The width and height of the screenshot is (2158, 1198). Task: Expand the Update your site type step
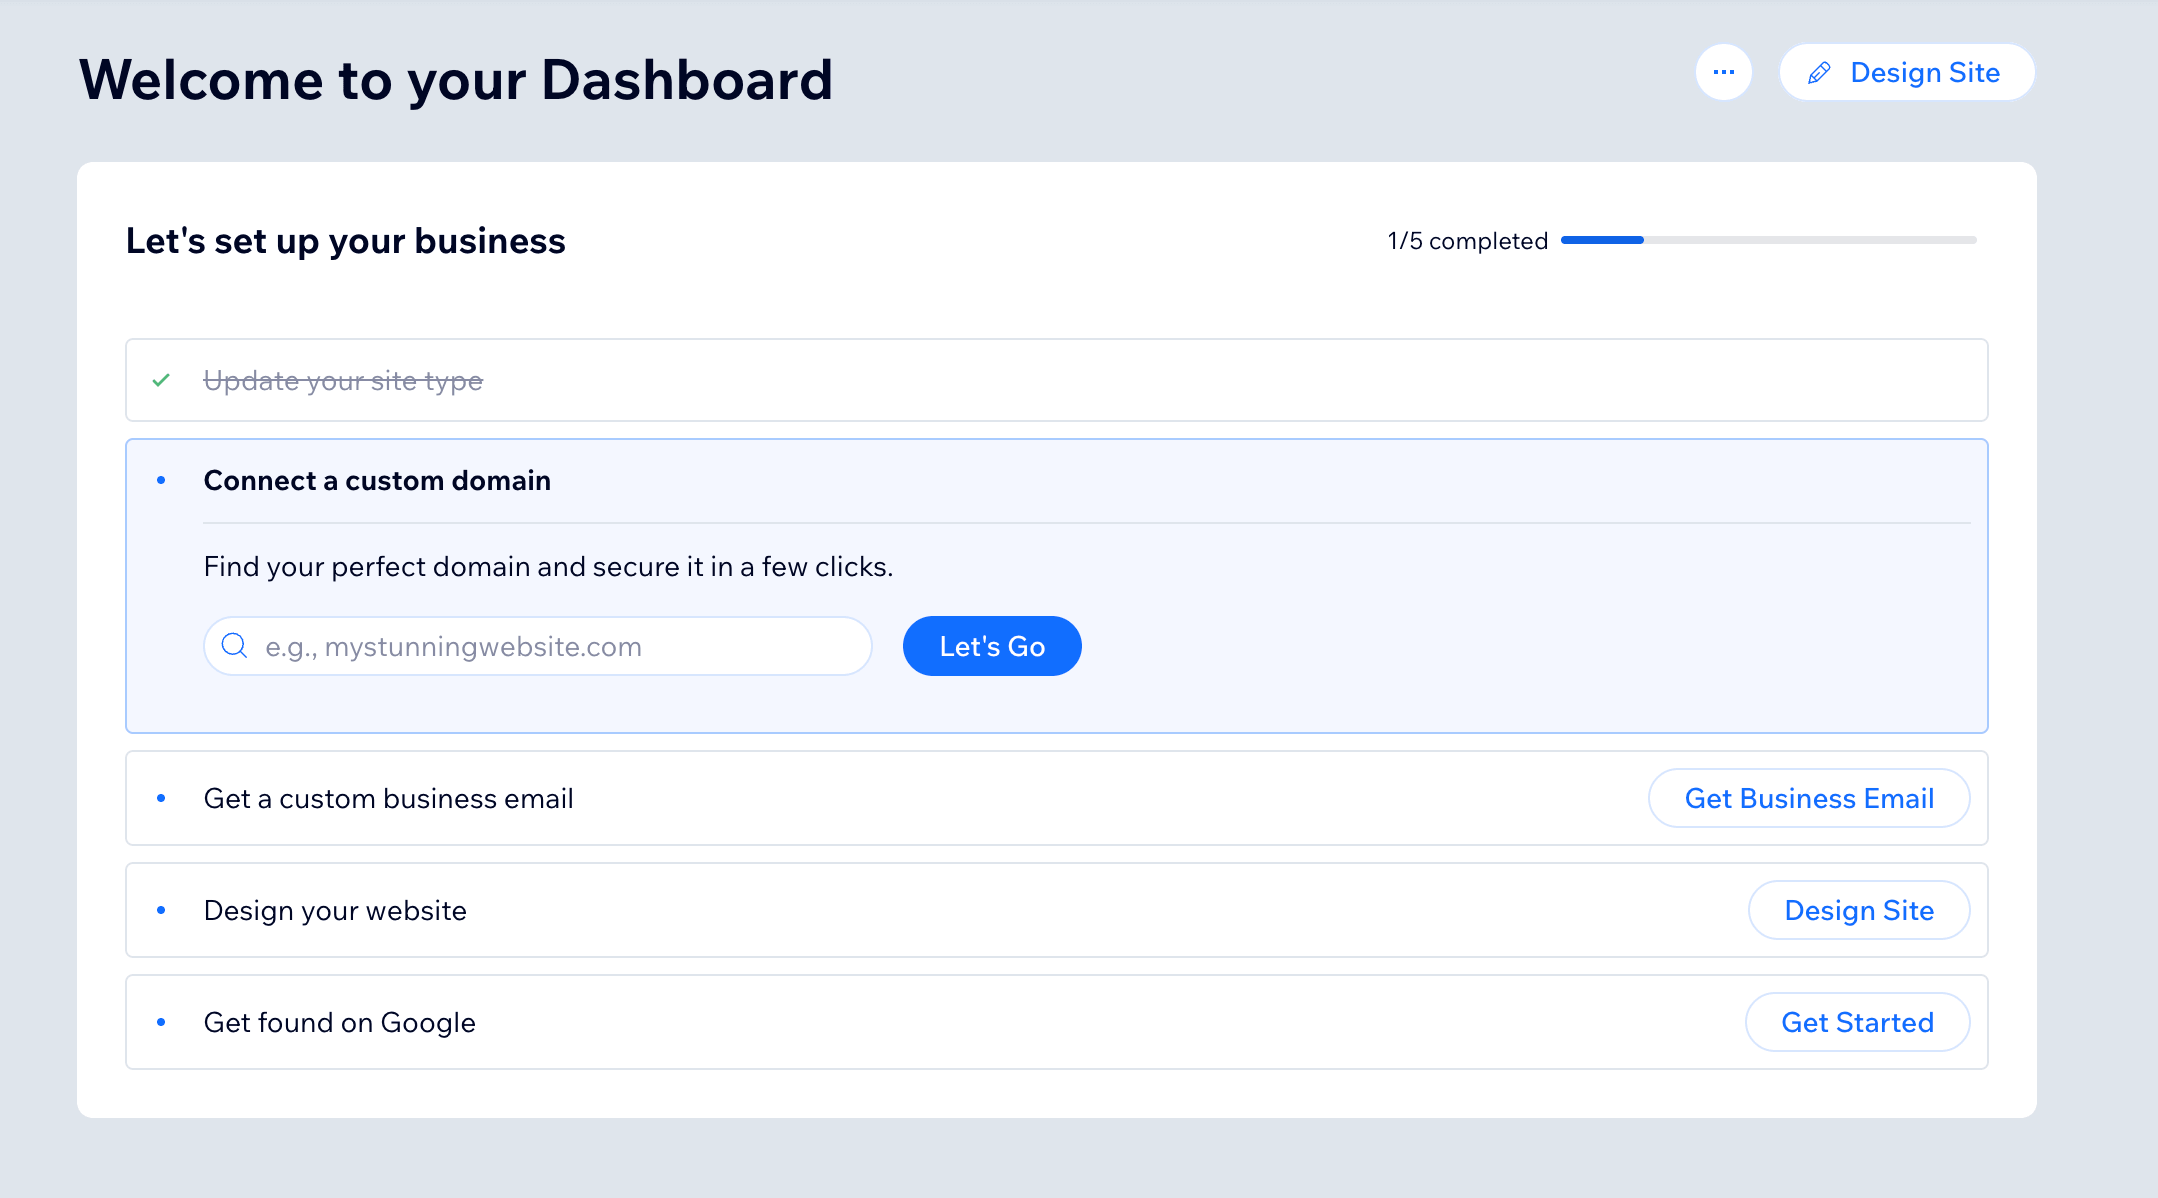(x=1056, y=380)
